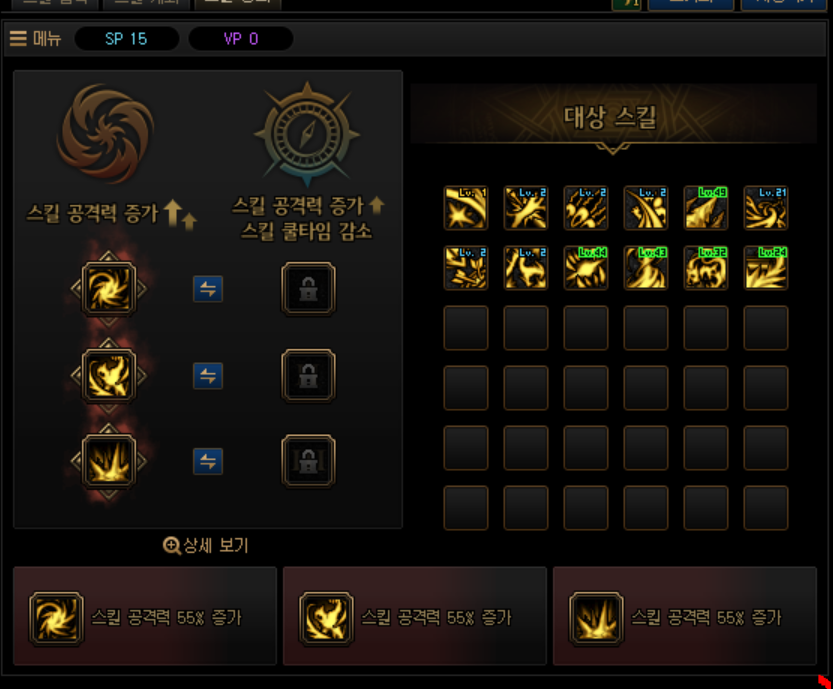This screenshot has width=833, height=689.
Task: Choose the Lv.44 target skill icon
Action: click(586, 268)
